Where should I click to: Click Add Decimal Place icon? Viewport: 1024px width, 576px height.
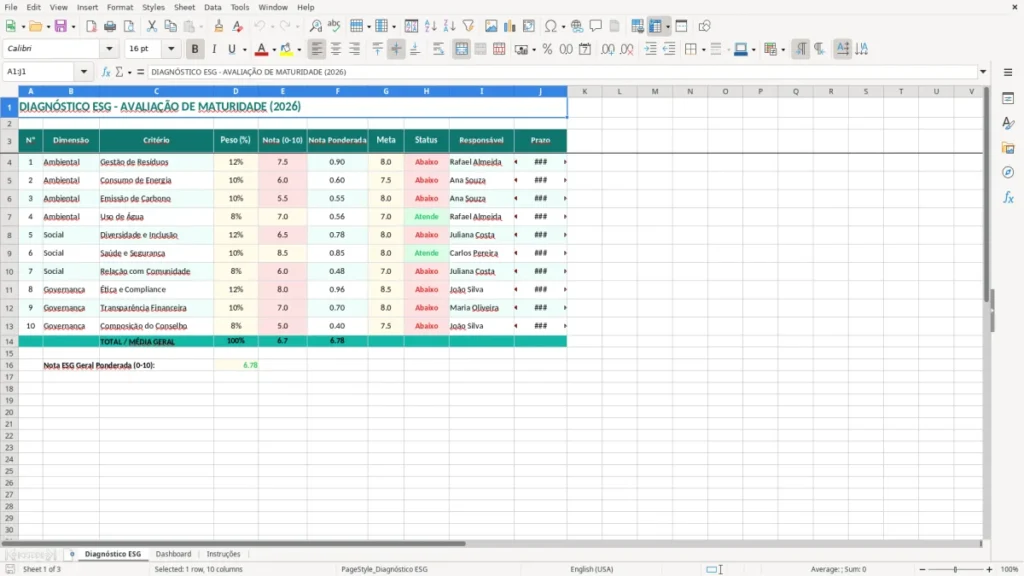coord(608,49)
